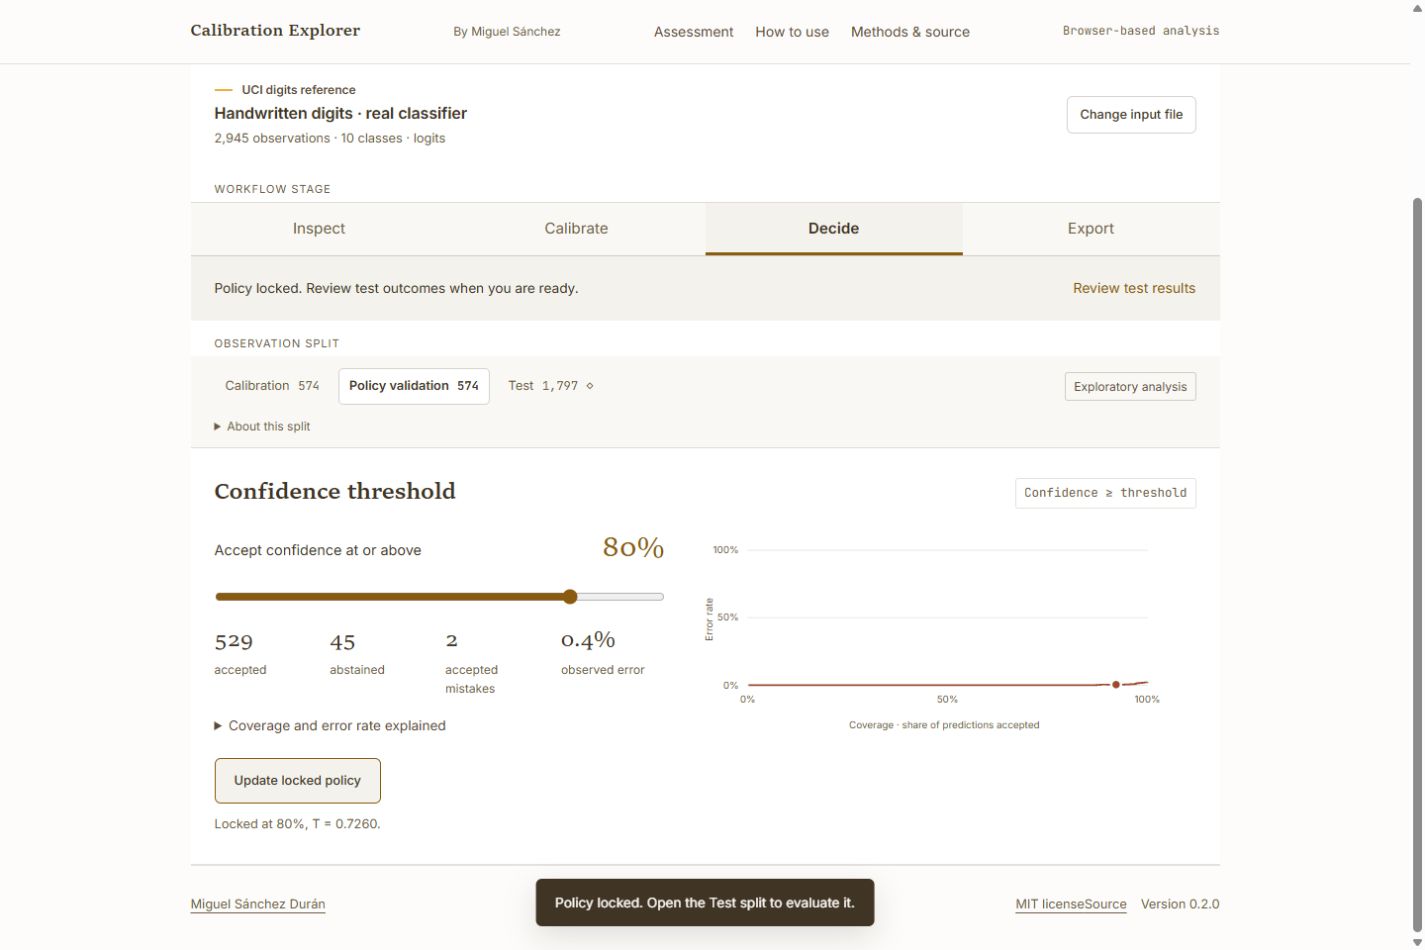Click the 'Policy locked. Open the Test split' toast
1425x950 pixels.
tap(705, 903)
